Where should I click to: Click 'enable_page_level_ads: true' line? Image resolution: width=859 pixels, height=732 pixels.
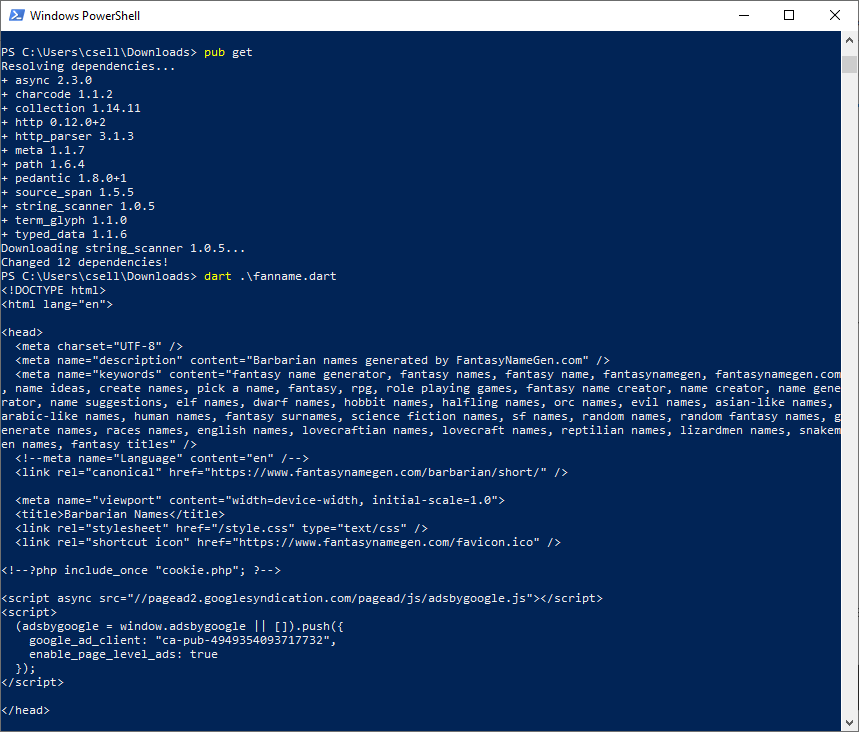click(123, 655)
